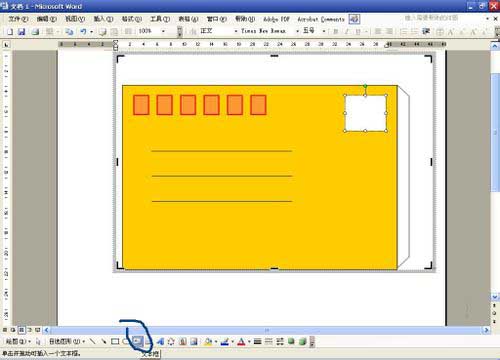Screen dimensions: 500x360
Task: Open the 五号 font size dropdown
Action: (324, 31)
